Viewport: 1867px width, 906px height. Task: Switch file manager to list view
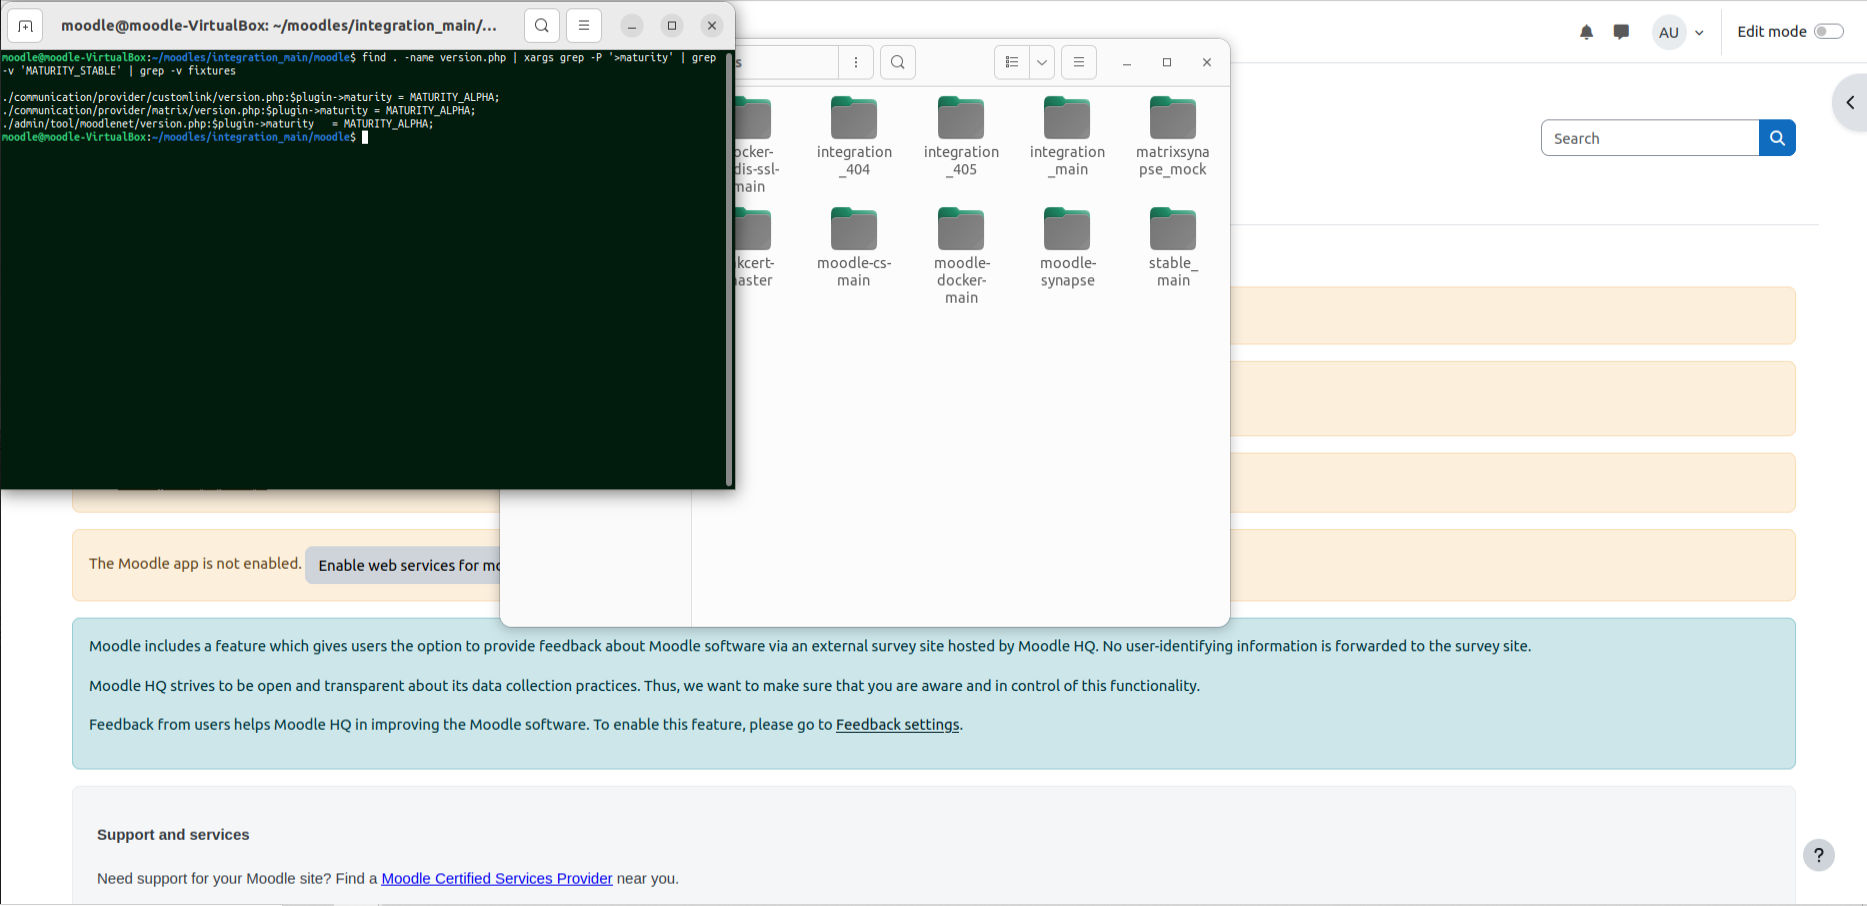coord(1012,62)
